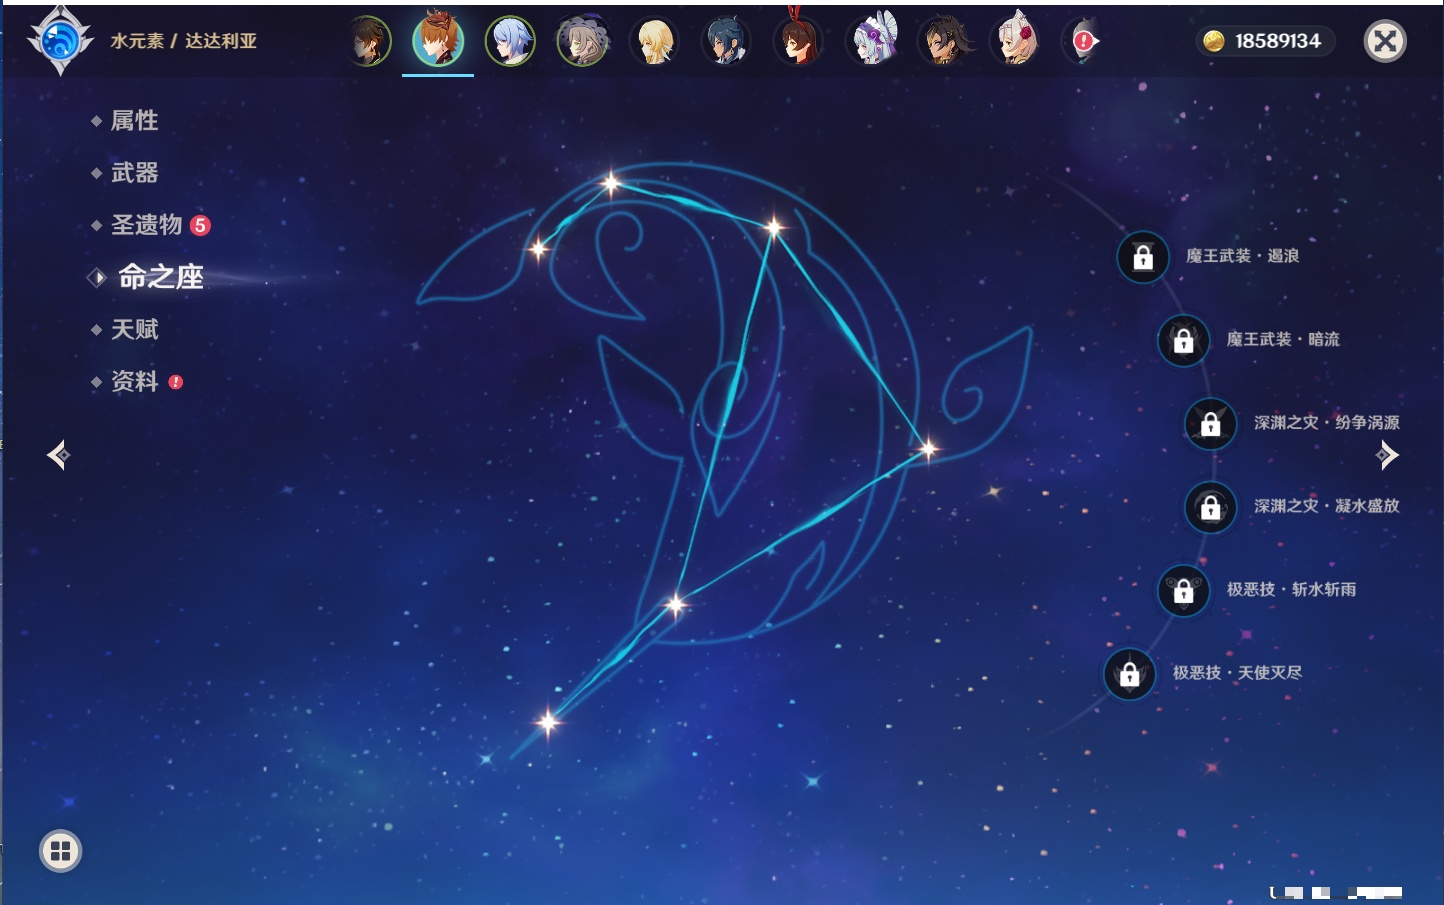1444x905 pixels.
Task: Select the blonde Traveler avatar
Action: click(654, 42)
